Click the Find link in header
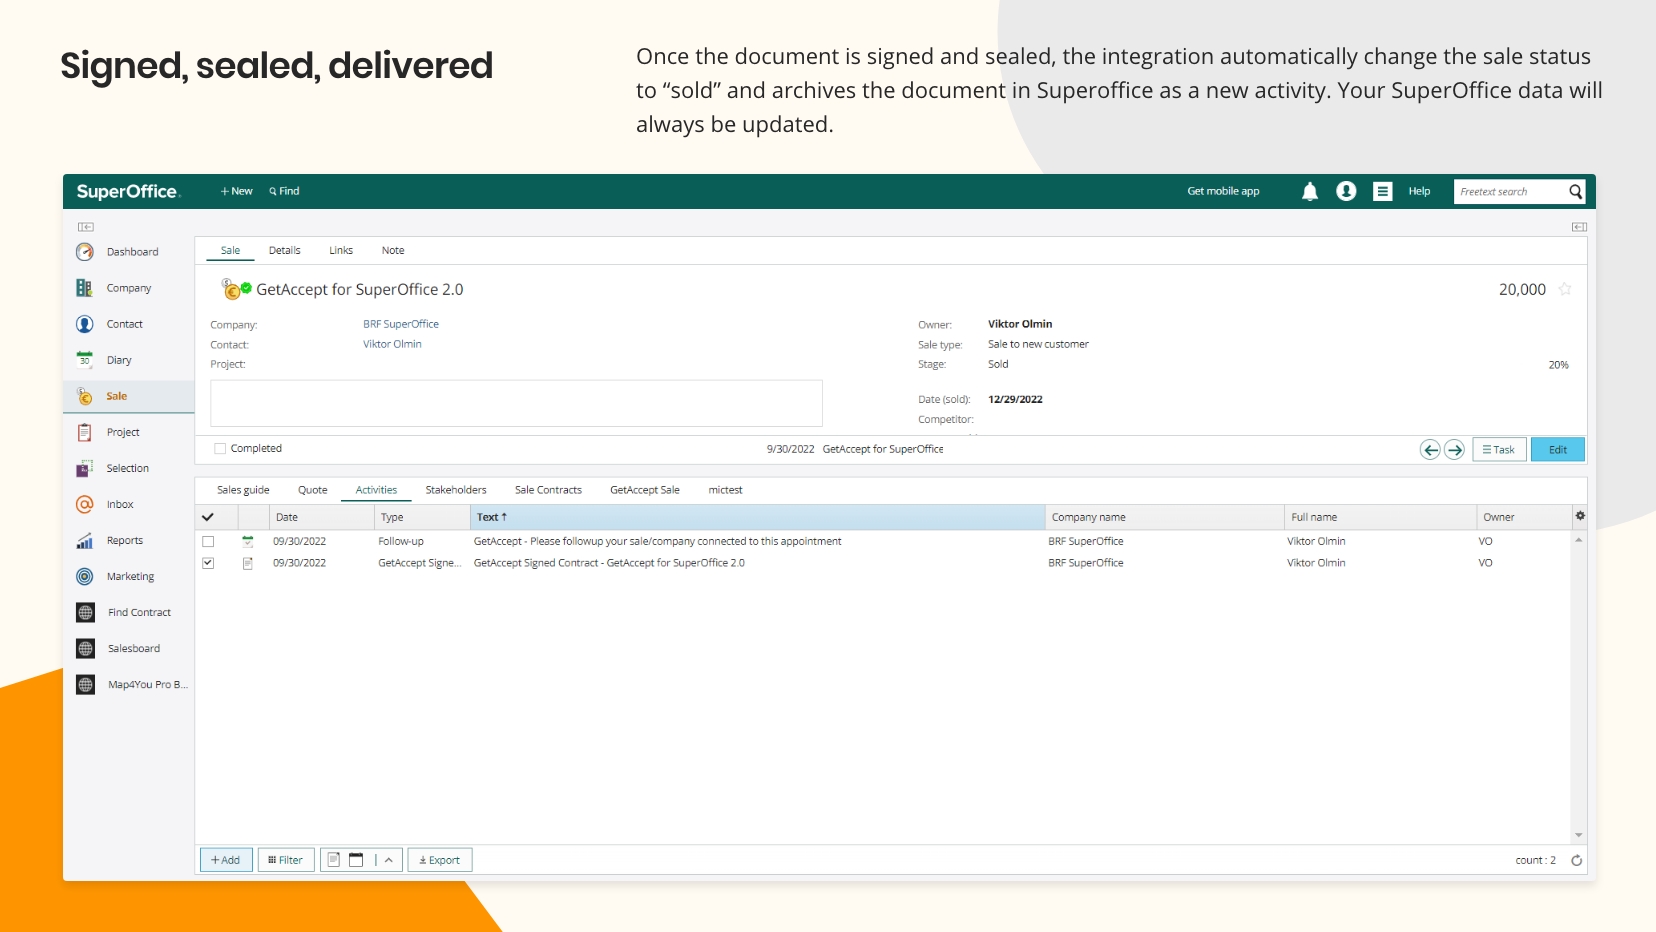The height and width of the screenshot is (932, 1656). pos(284,191)
